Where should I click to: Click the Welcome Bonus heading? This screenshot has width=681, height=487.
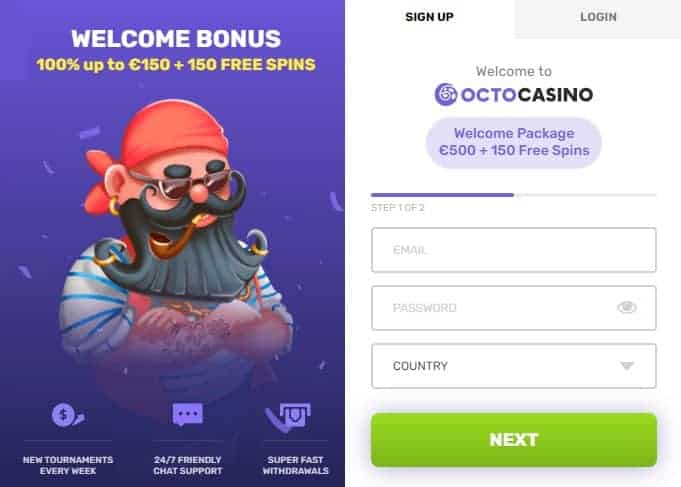tap(176, 39)
